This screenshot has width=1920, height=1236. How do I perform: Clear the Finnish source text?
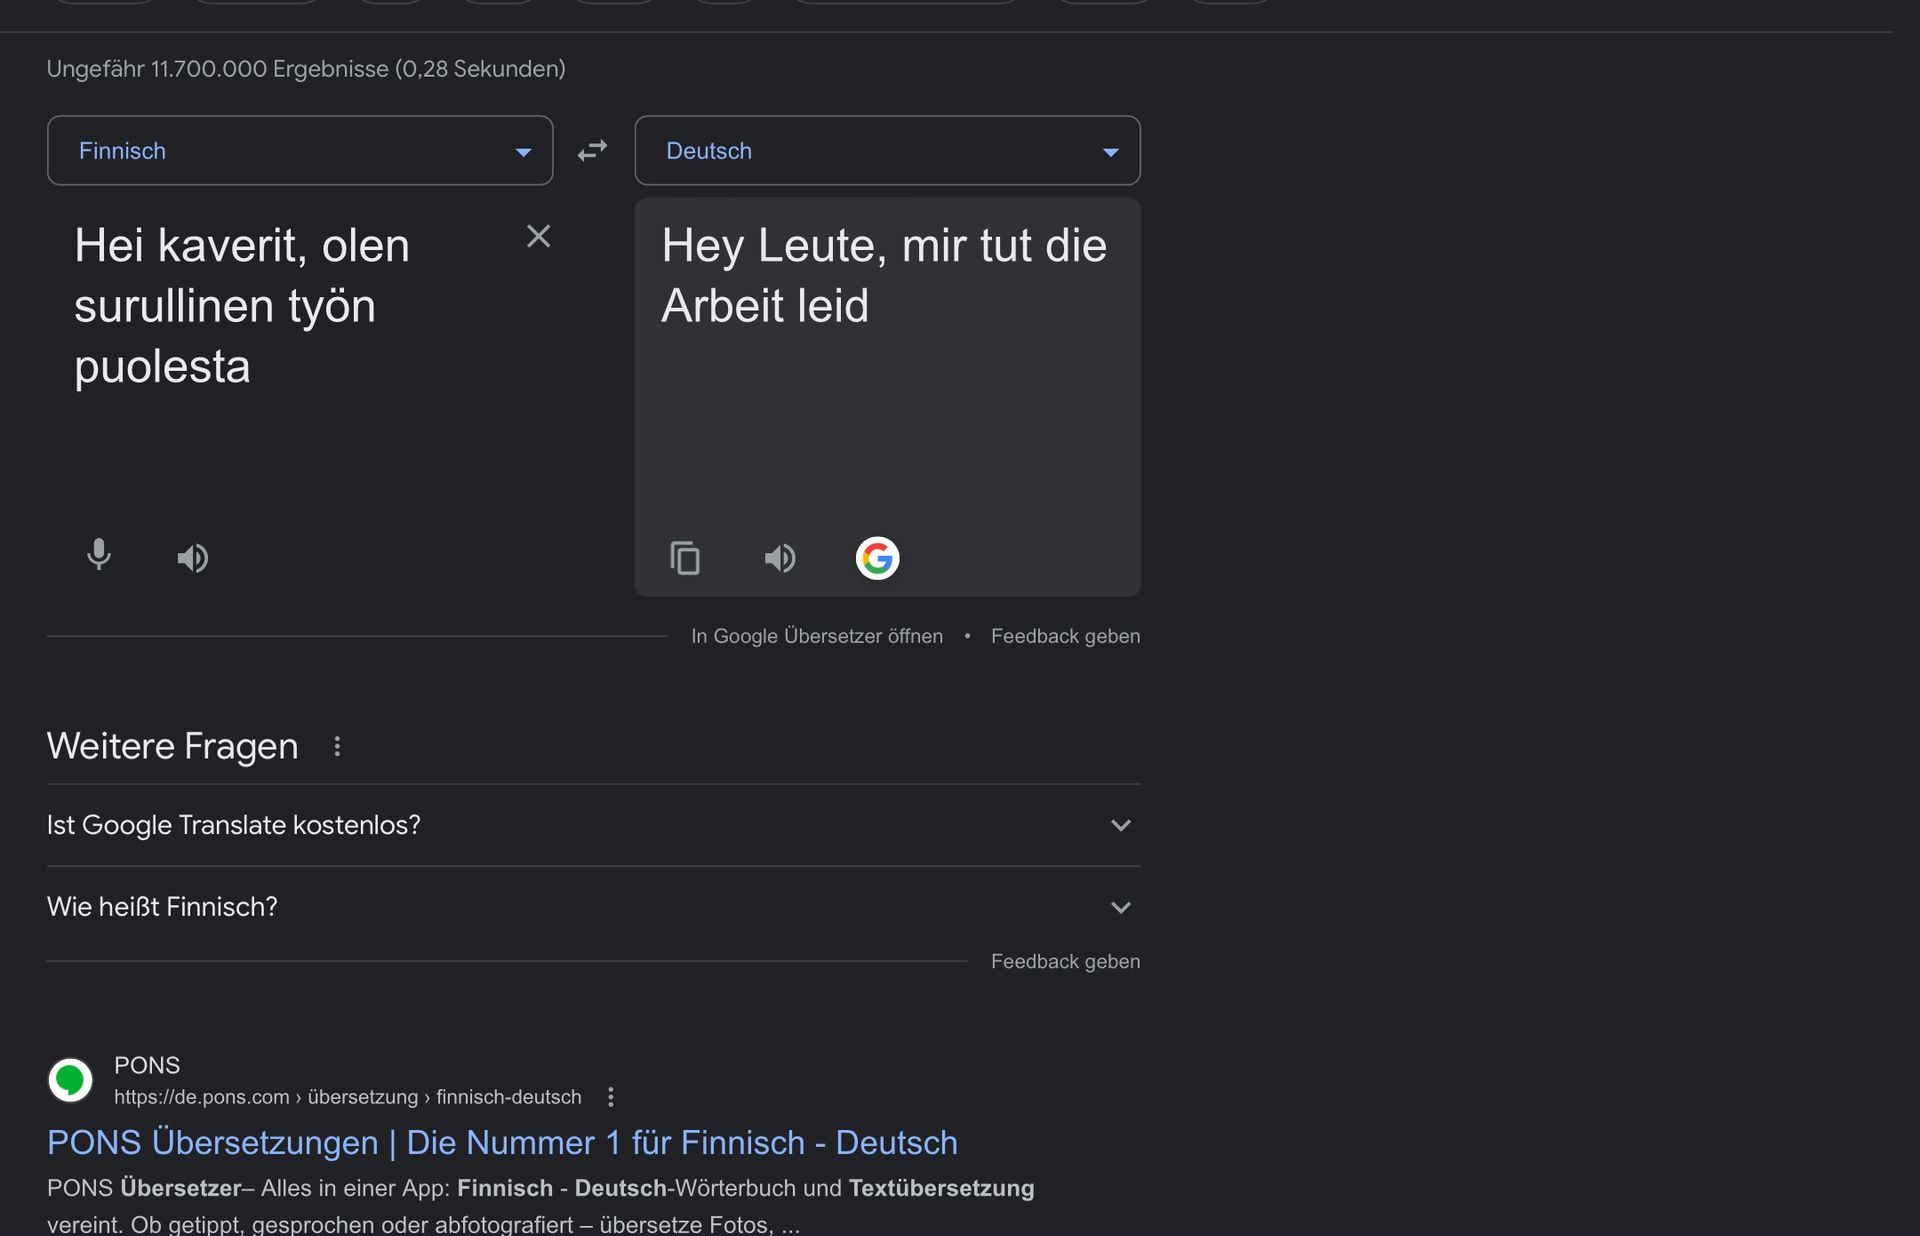(x=538, y=237)
